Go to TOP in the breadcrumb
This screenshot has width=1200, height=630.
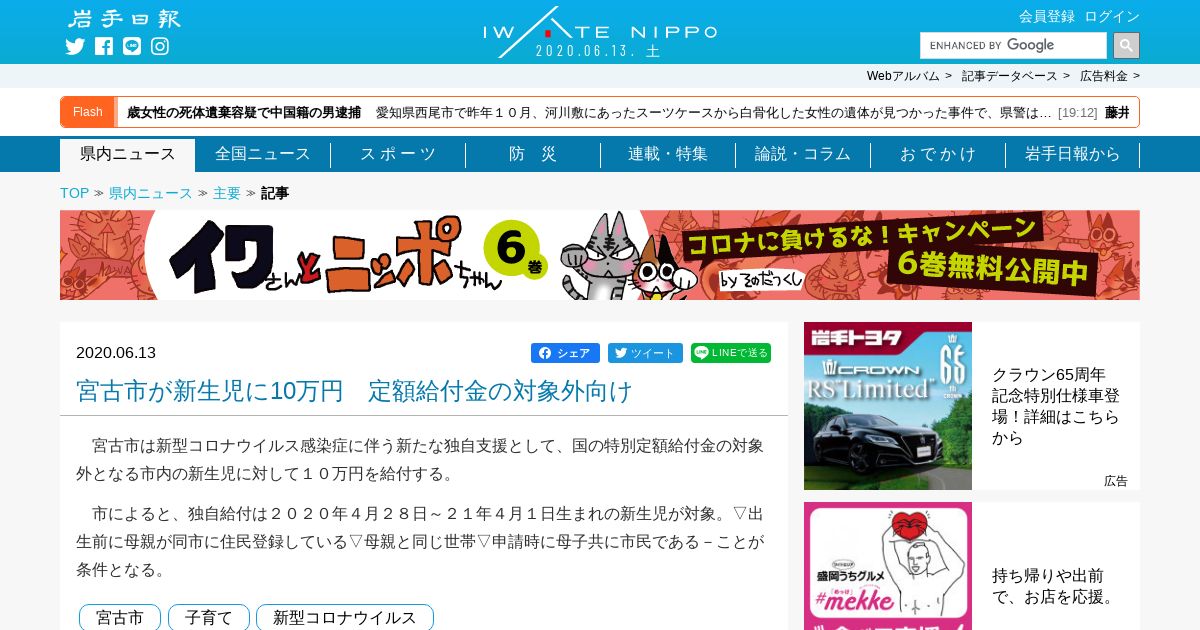[x=74, y=193]
